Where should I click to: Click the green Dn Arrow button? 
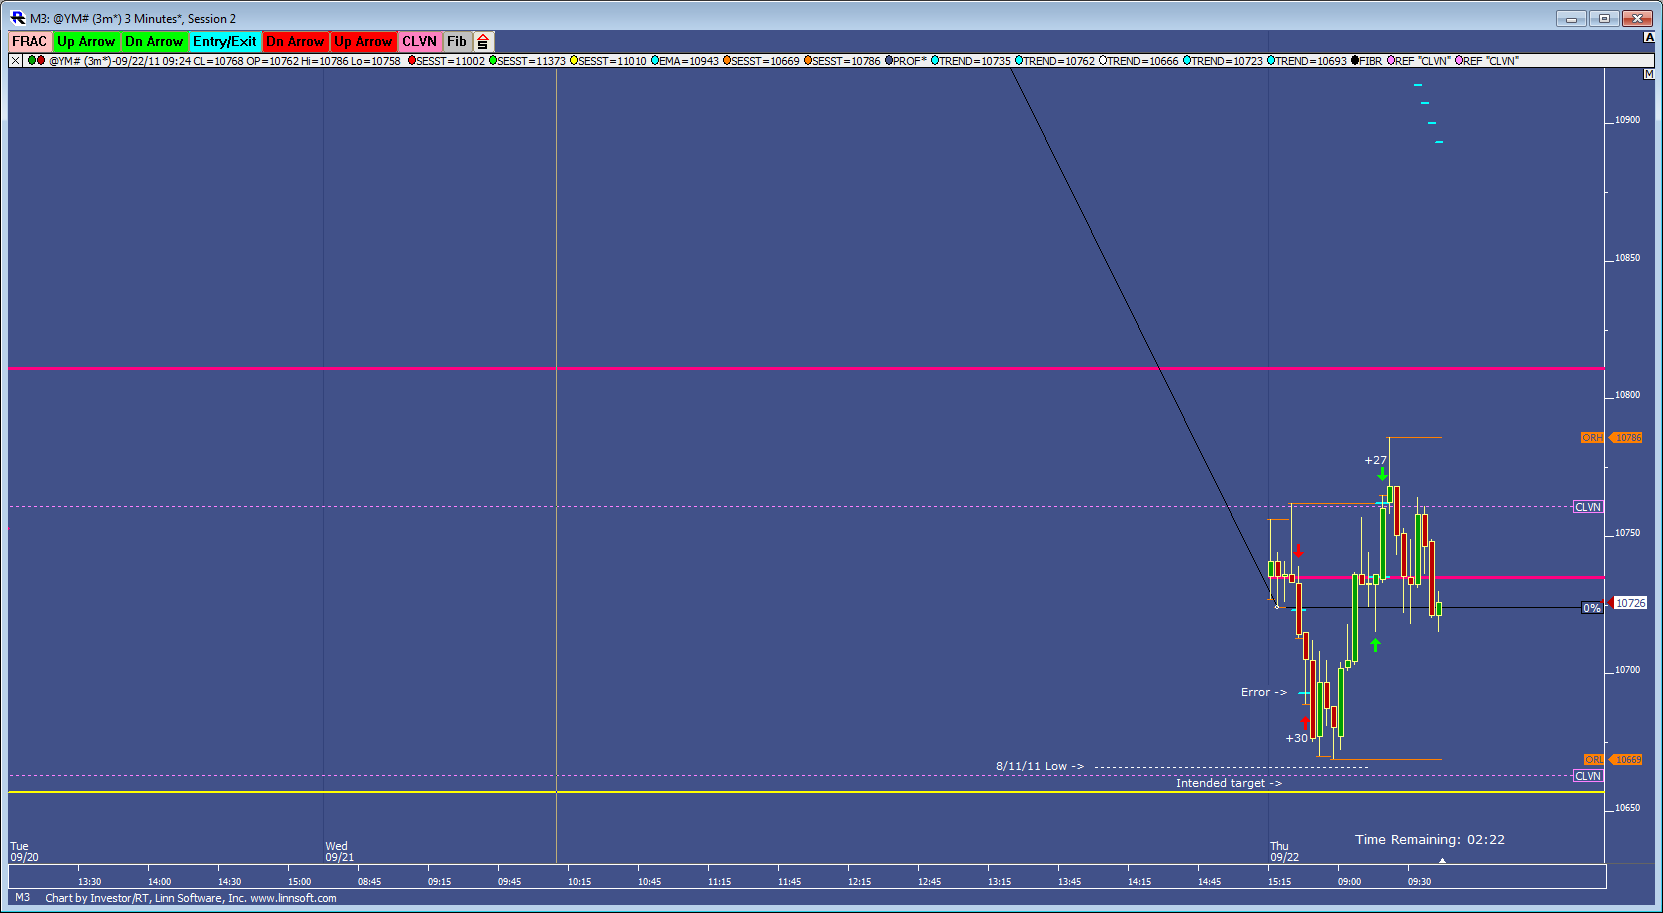point(154,41)
